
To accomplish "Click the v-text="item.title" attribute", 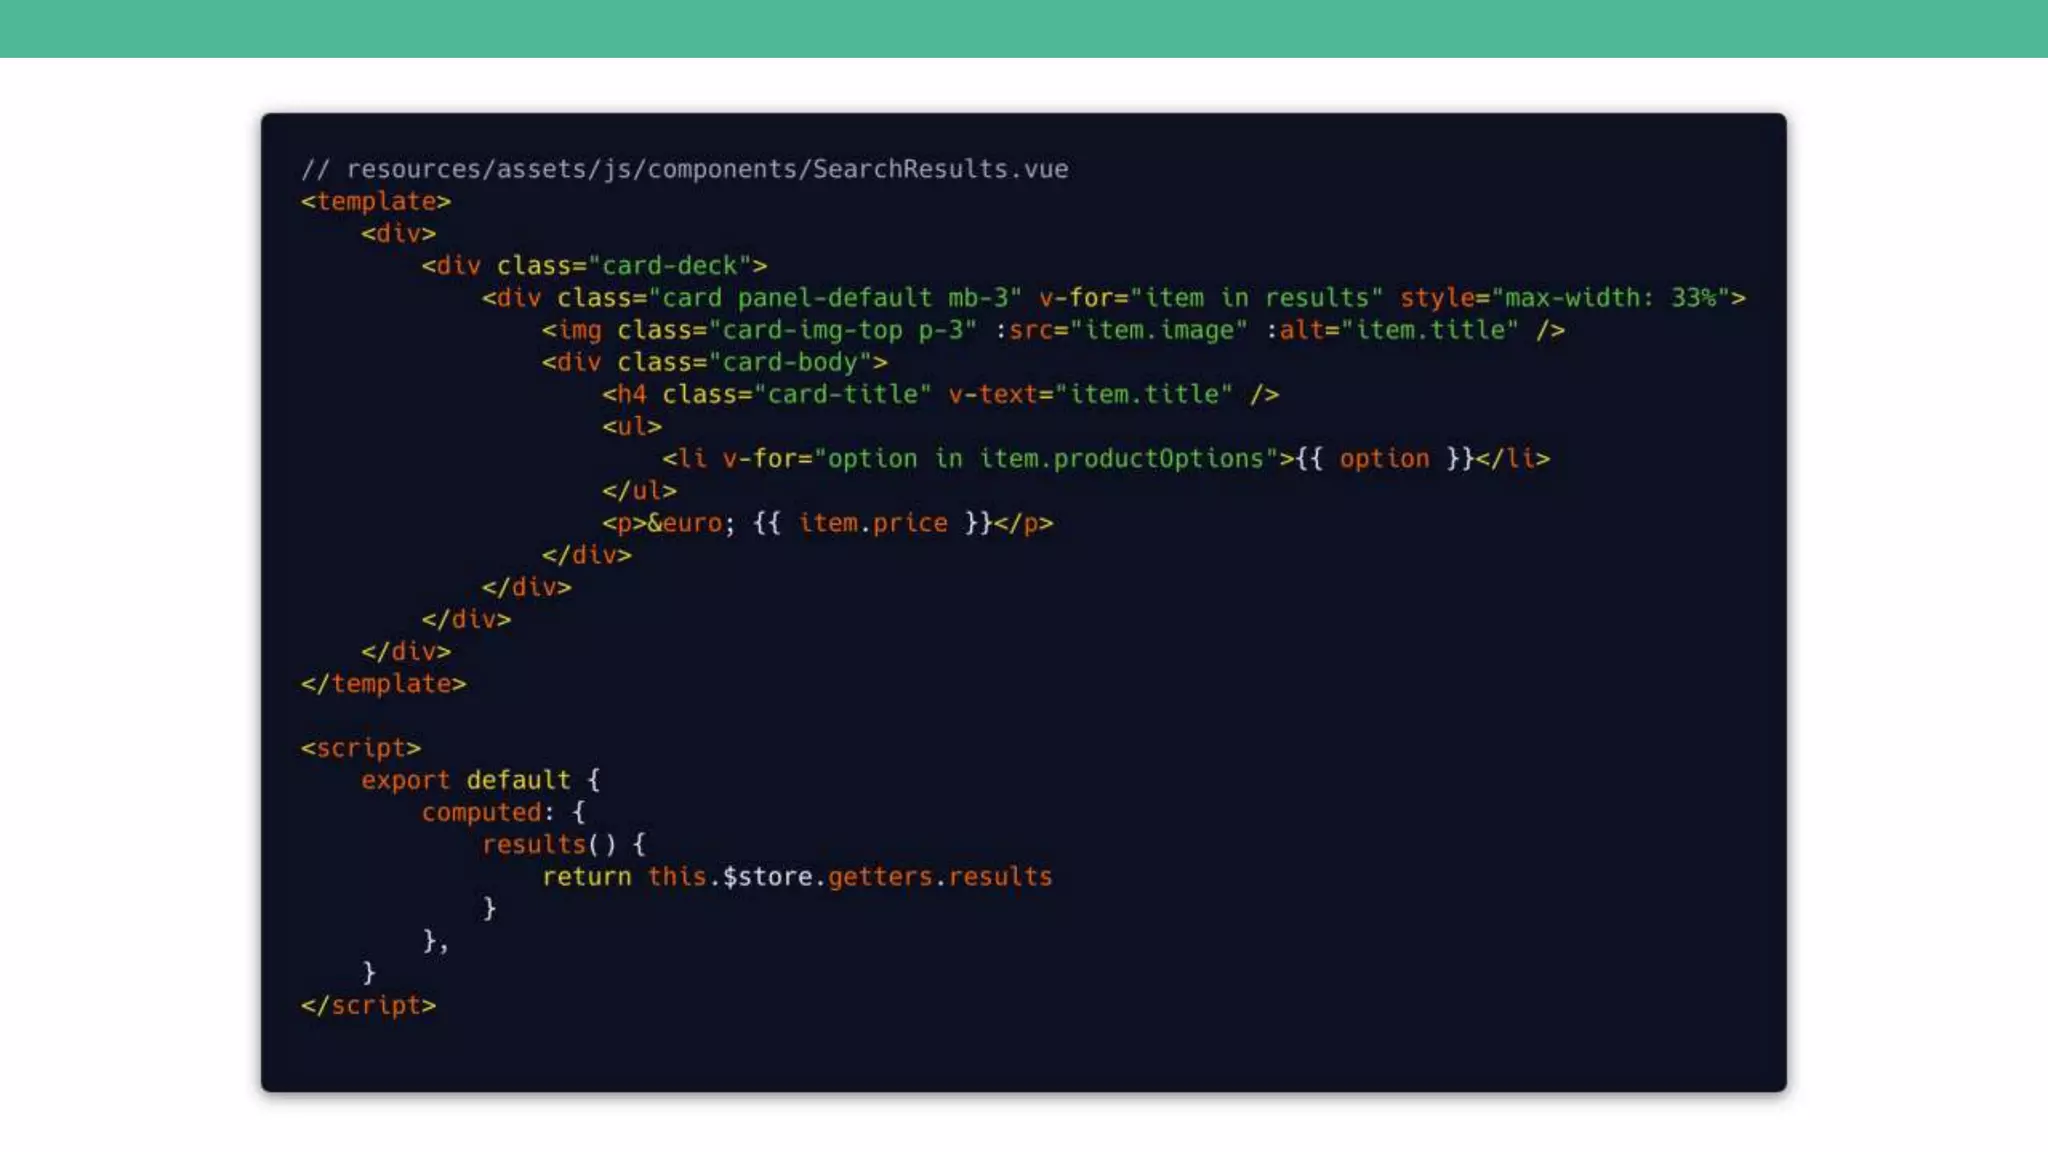I will (1090, 394).
